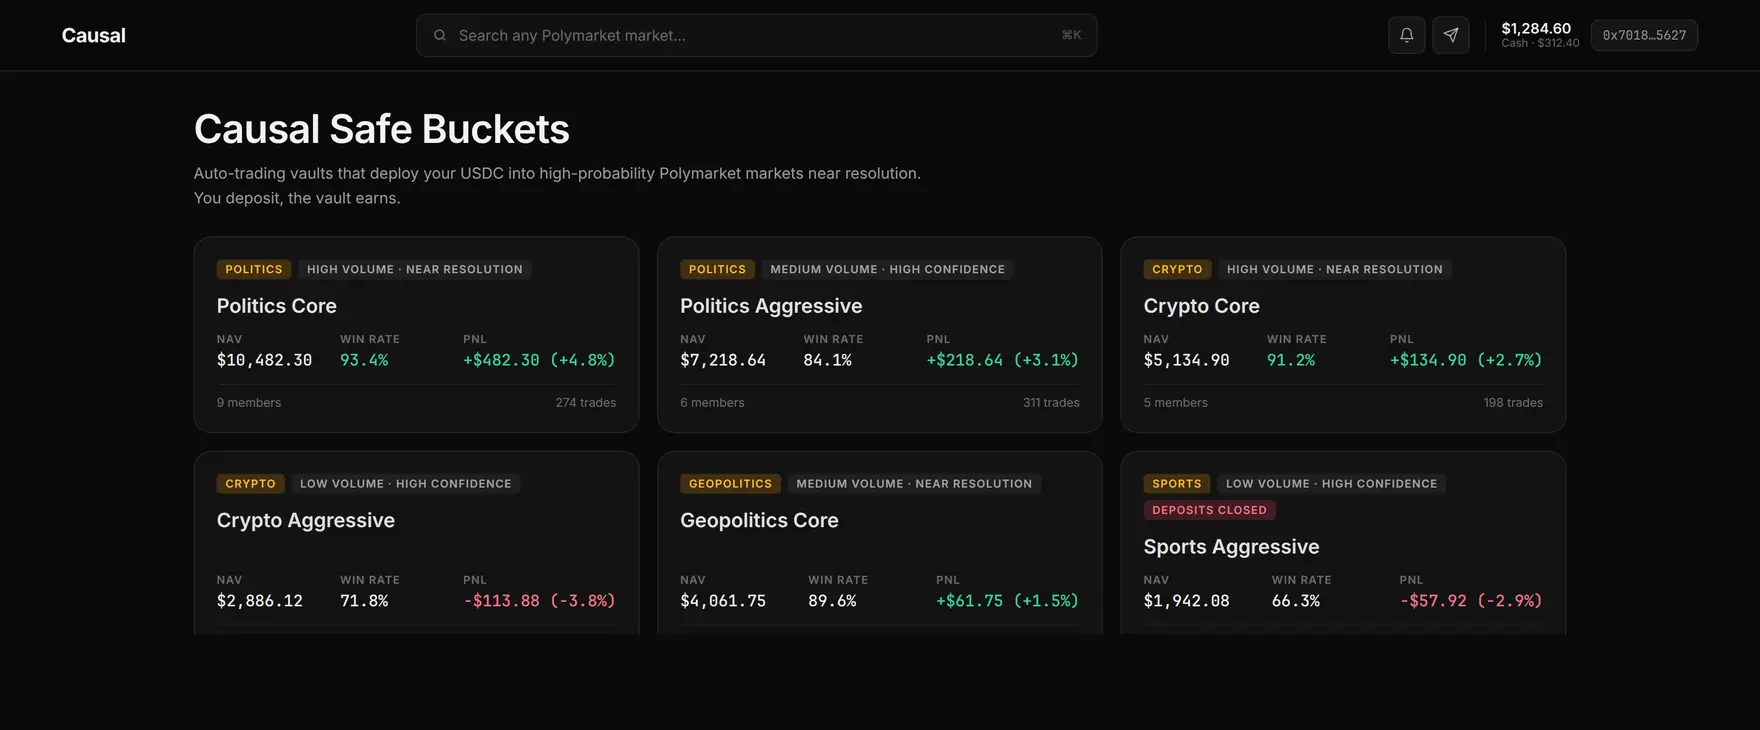Click the search magnifier icon
This screenshot has height=730, width=1760.
(x=439, y=35)
